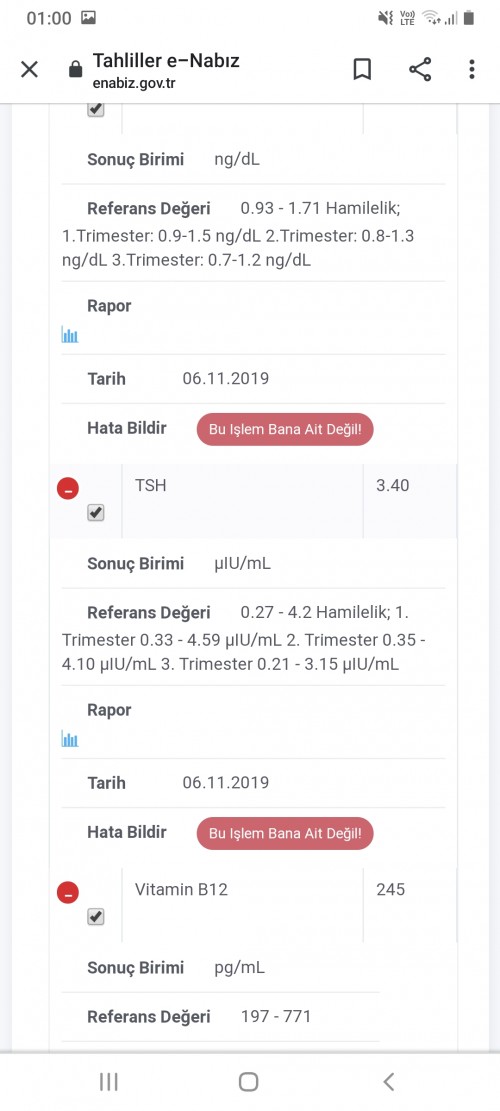
Task: Report error for the 06.11.2019 result above TSH
Action: coord(285,429)
